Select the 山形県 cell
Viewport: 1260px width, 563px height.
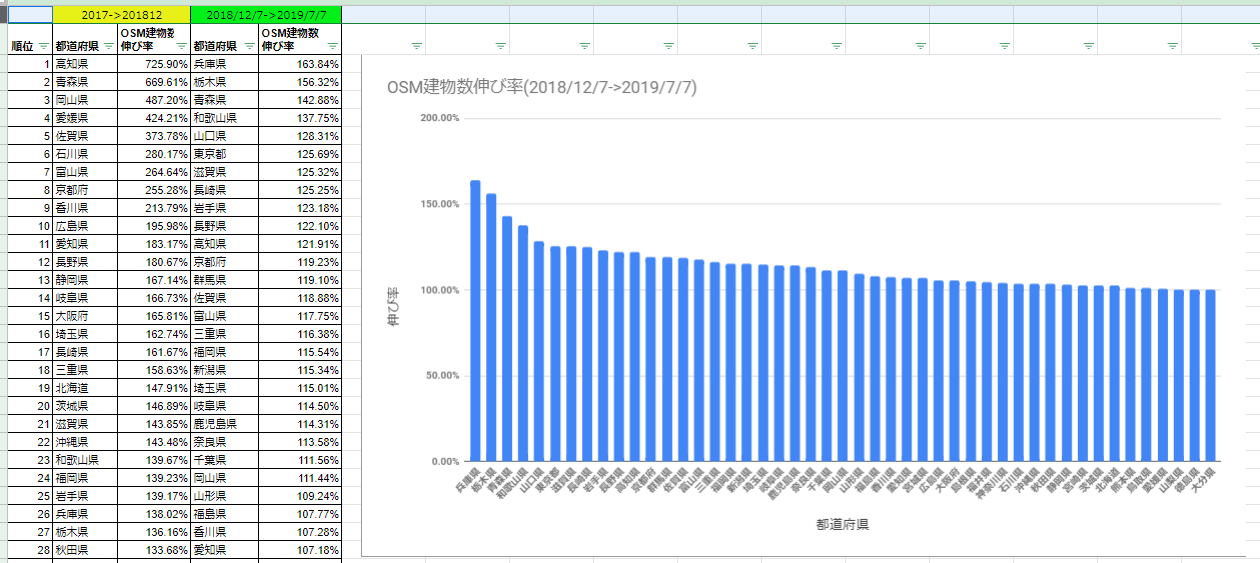coord(225,496)
